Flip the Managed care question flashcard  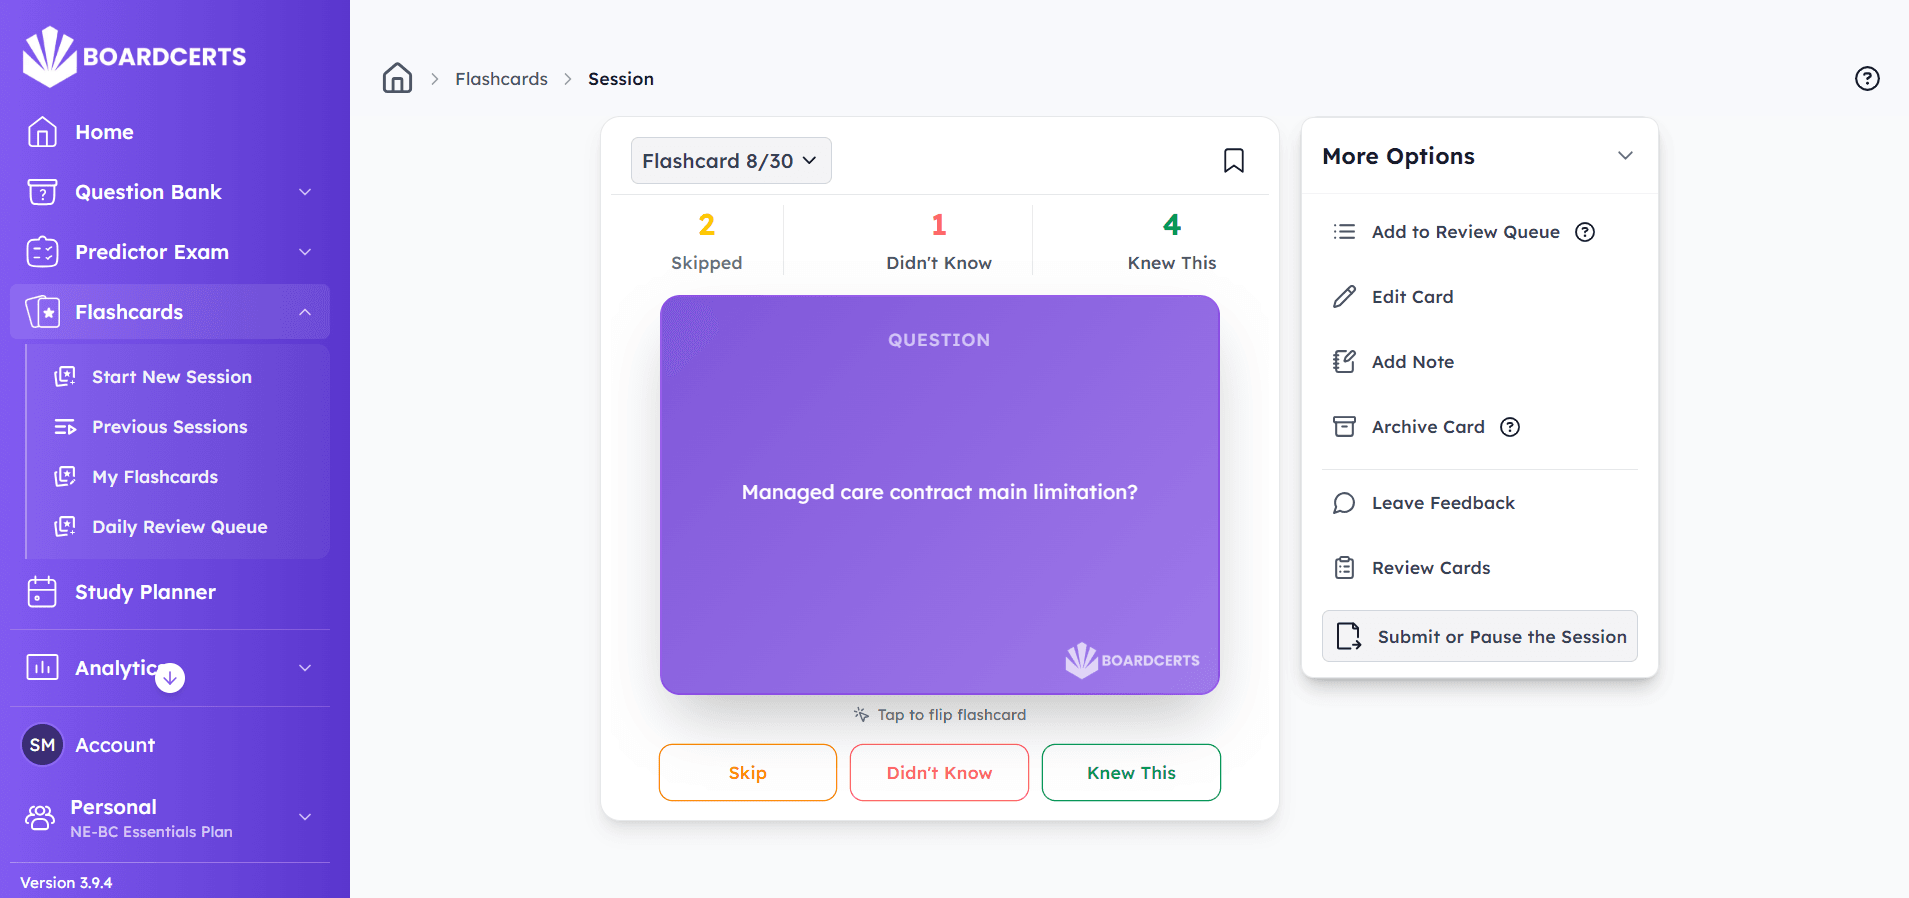coord(940,495)
